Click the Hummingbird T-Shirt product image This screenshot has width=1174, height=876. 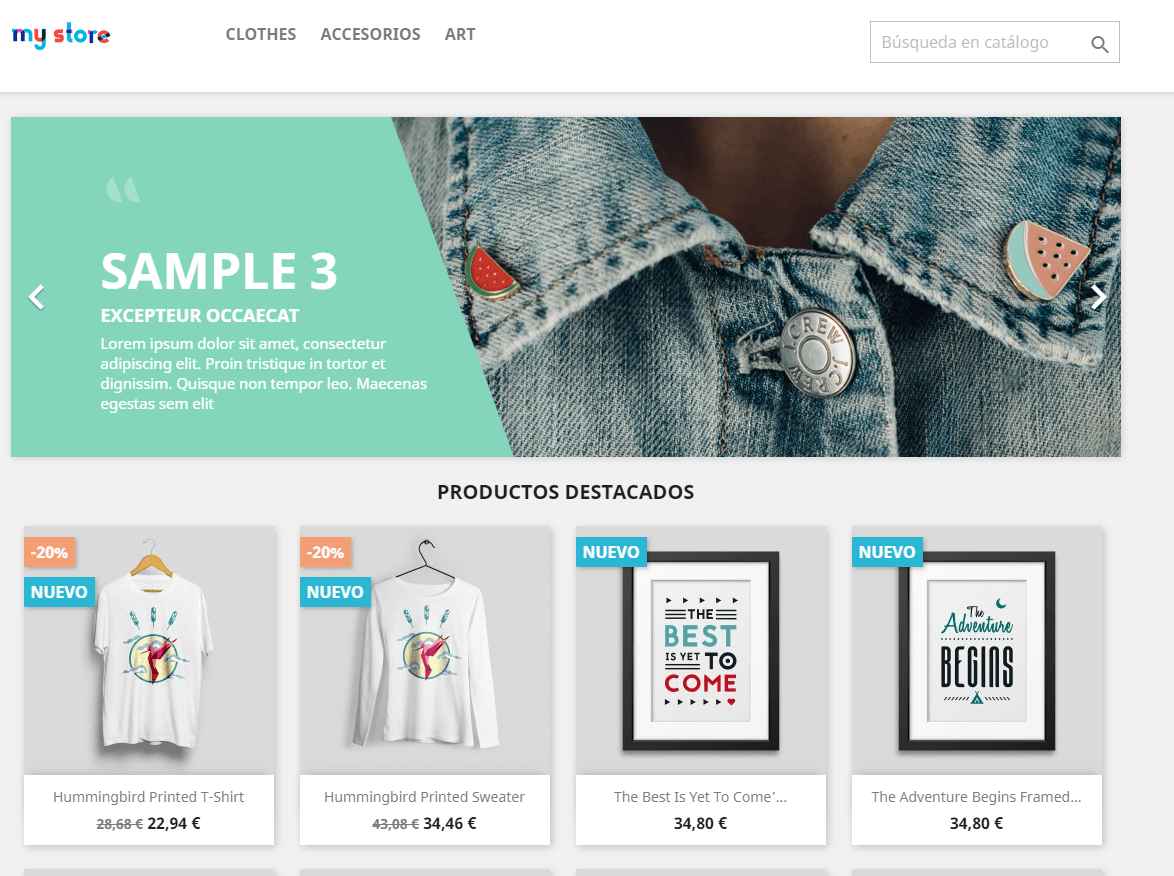click(149, 651)
